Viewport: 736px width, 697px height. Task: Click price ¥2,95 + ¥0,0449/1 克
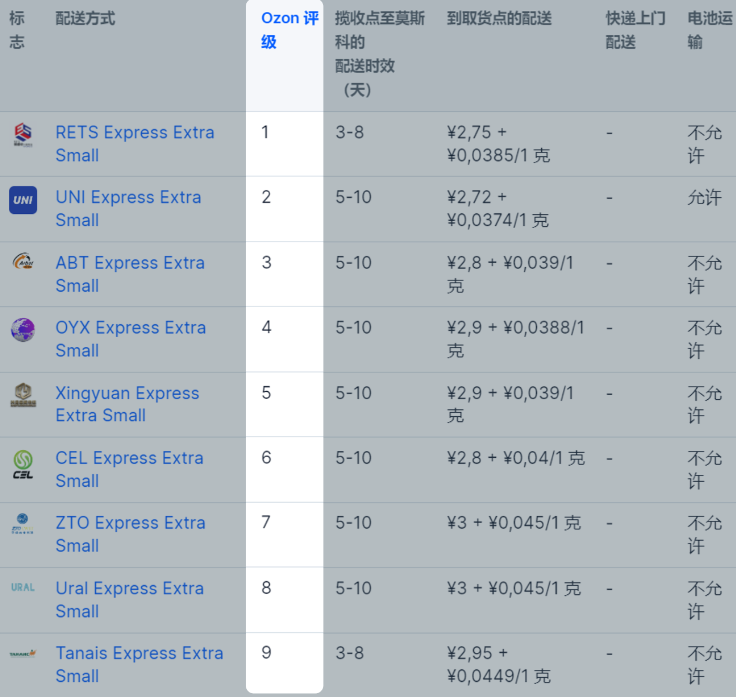tap(498, 665)
